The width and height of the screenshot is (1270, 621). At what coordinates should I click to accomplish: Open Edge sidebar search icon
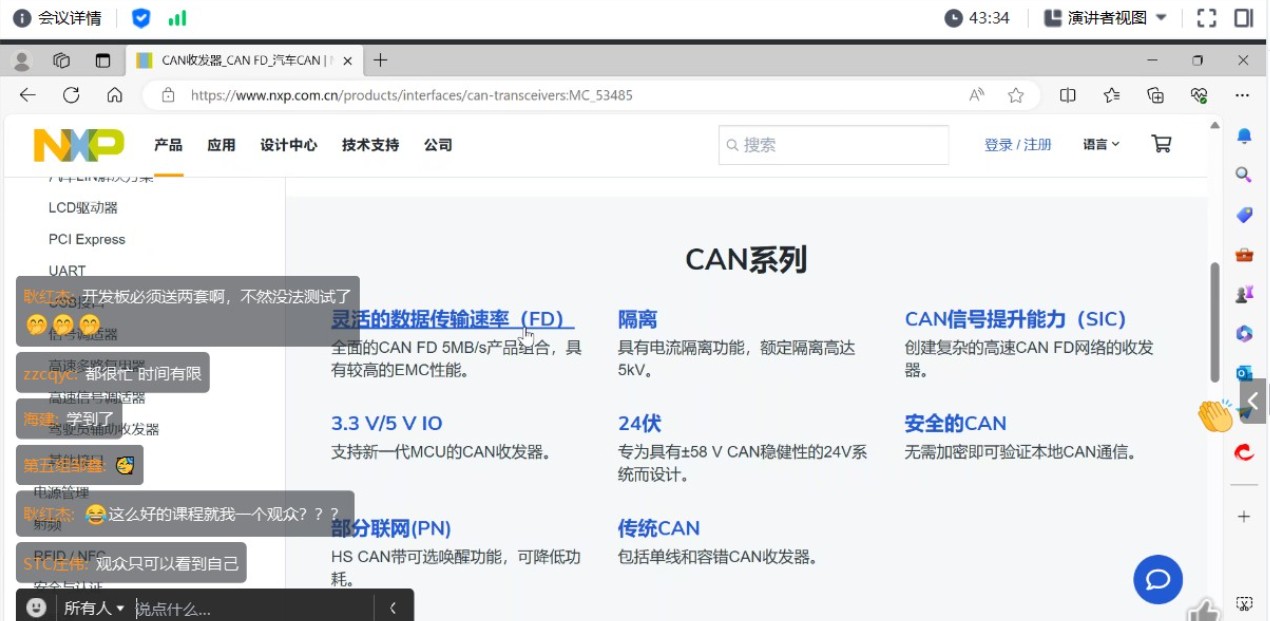click(1244, 175)
